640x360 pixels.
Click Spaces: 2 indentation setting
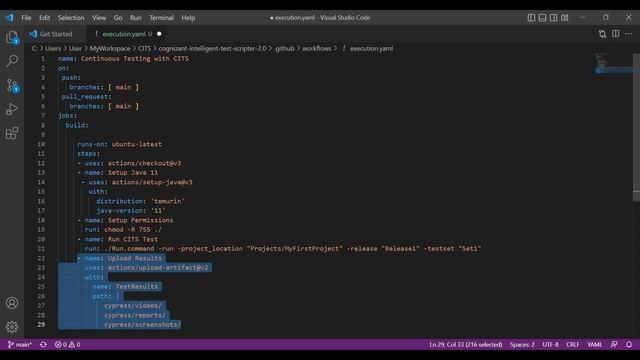(x=522, y=345)
